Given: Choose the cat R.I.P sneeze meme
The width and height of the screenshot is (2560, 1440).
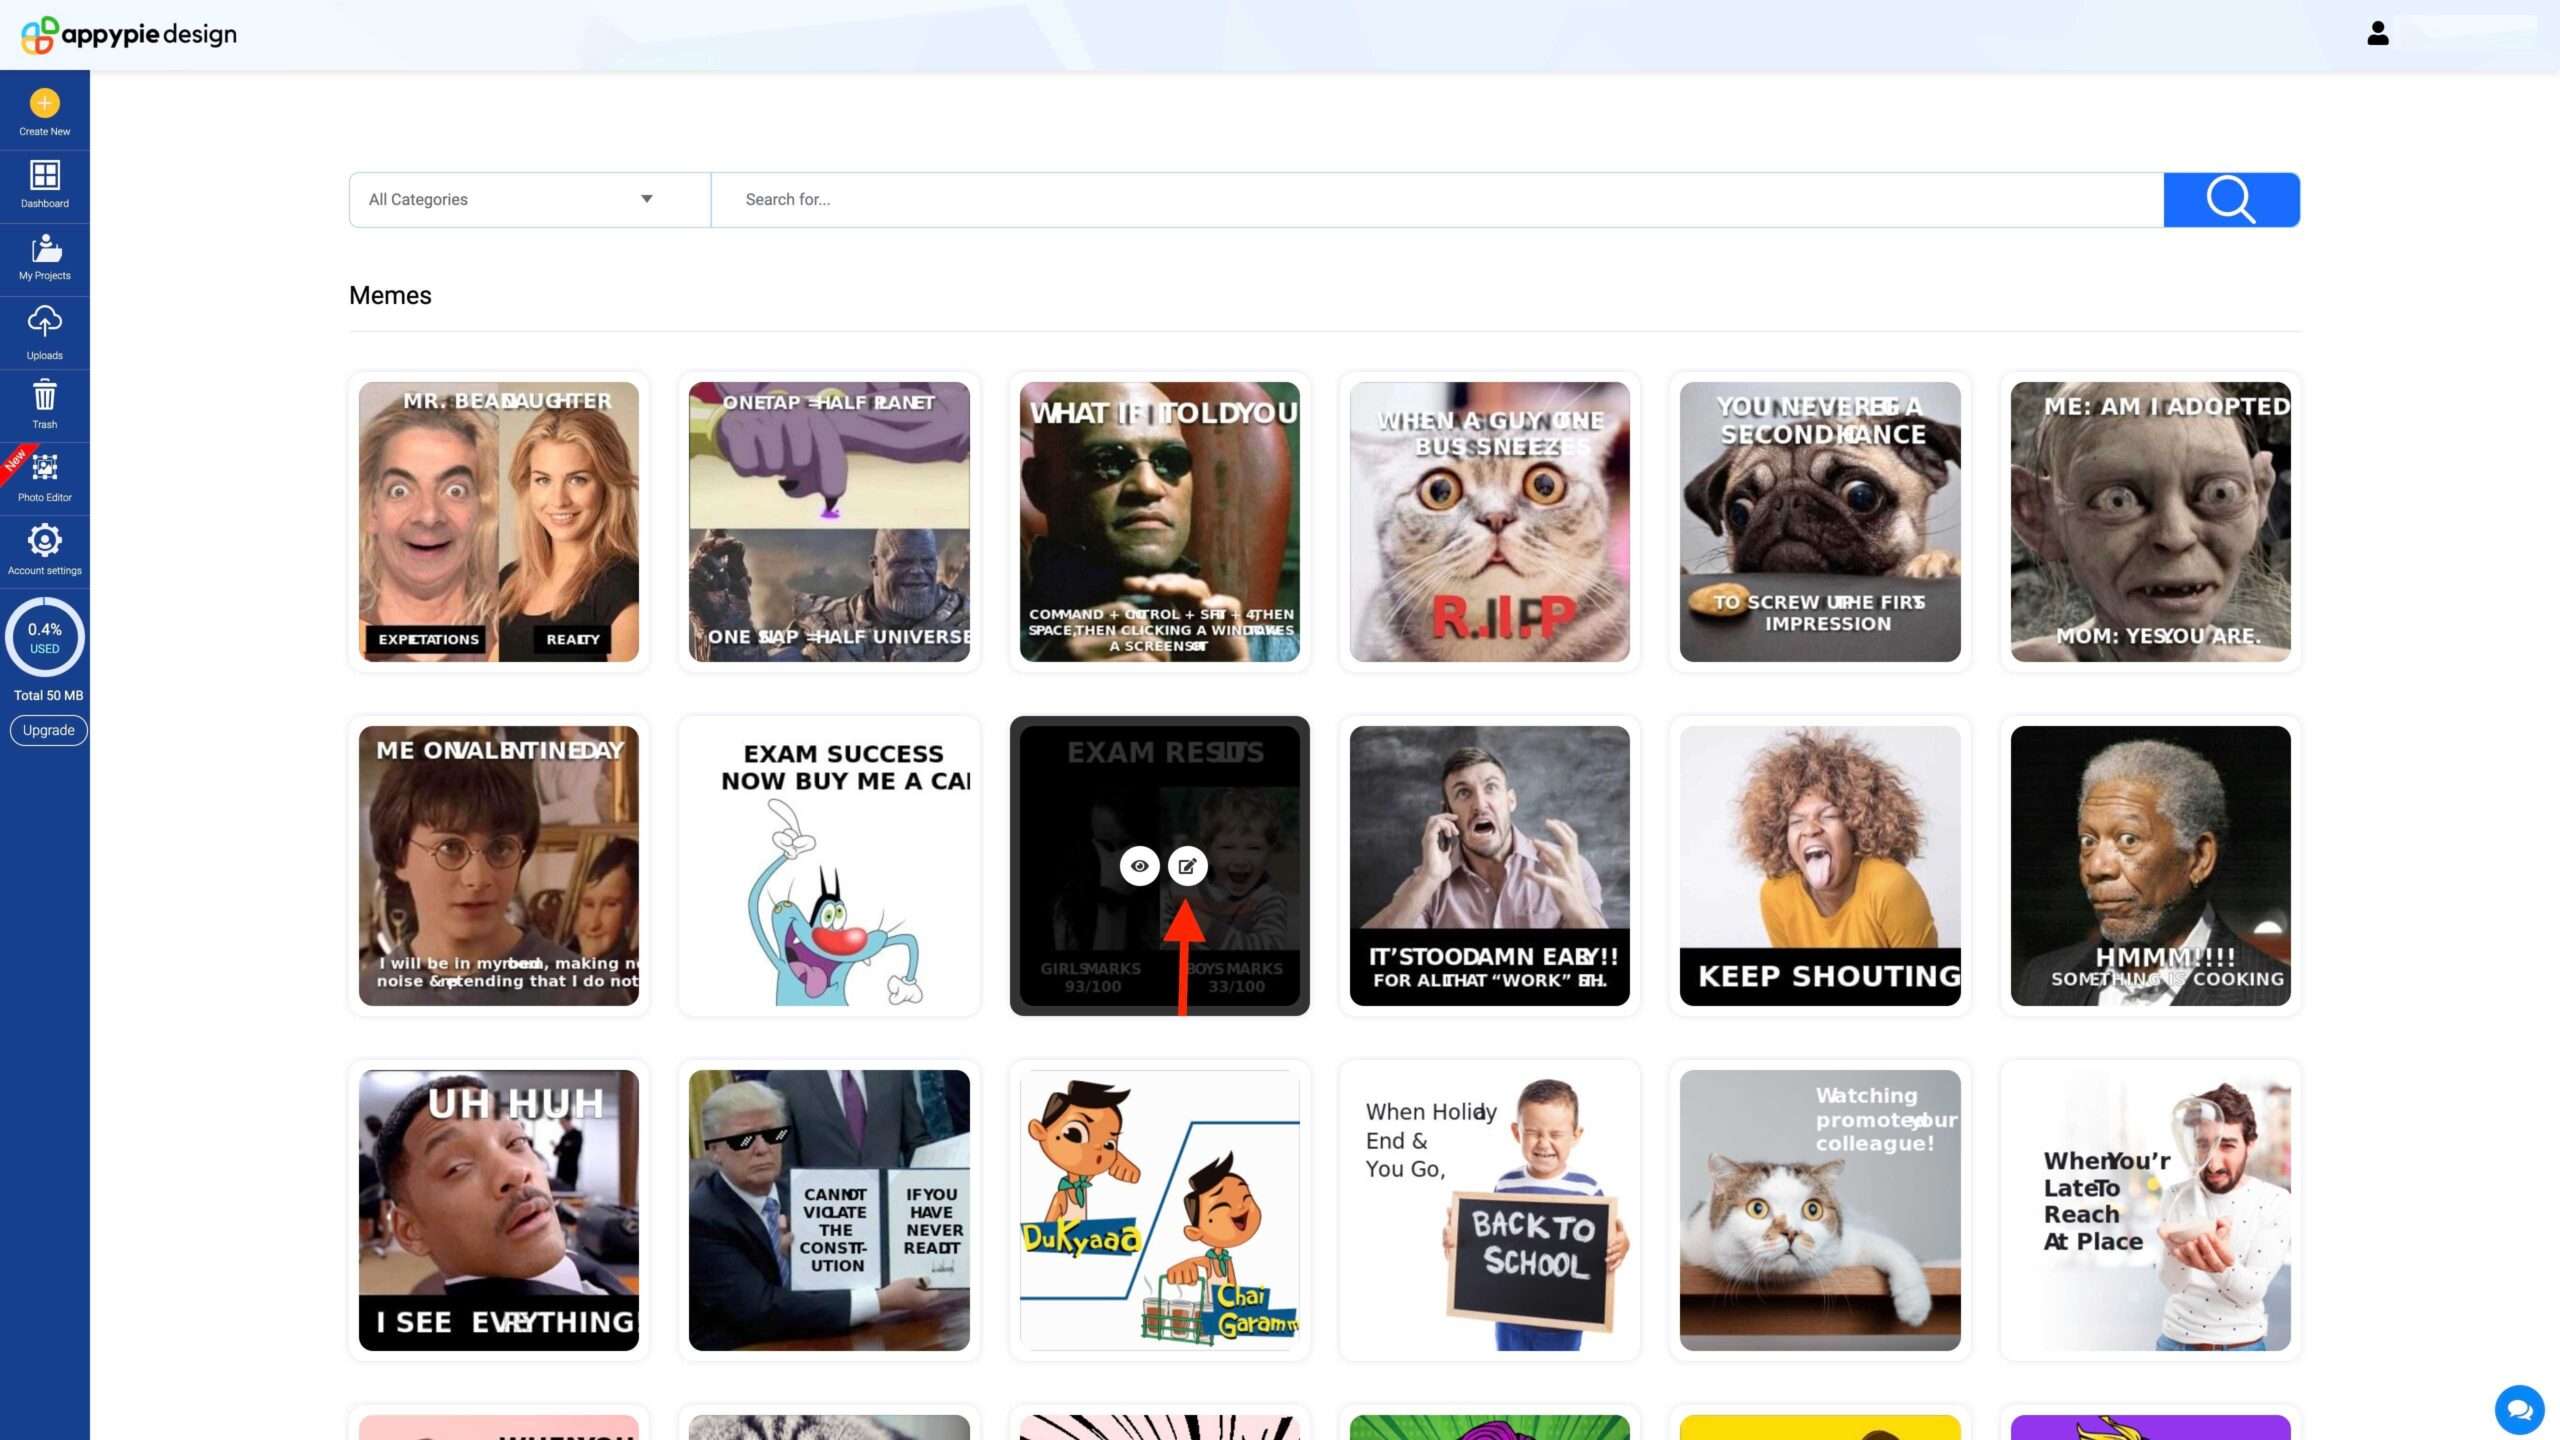Looking at the screenshot, I should pyautogui.click(x=1490, y=522).
